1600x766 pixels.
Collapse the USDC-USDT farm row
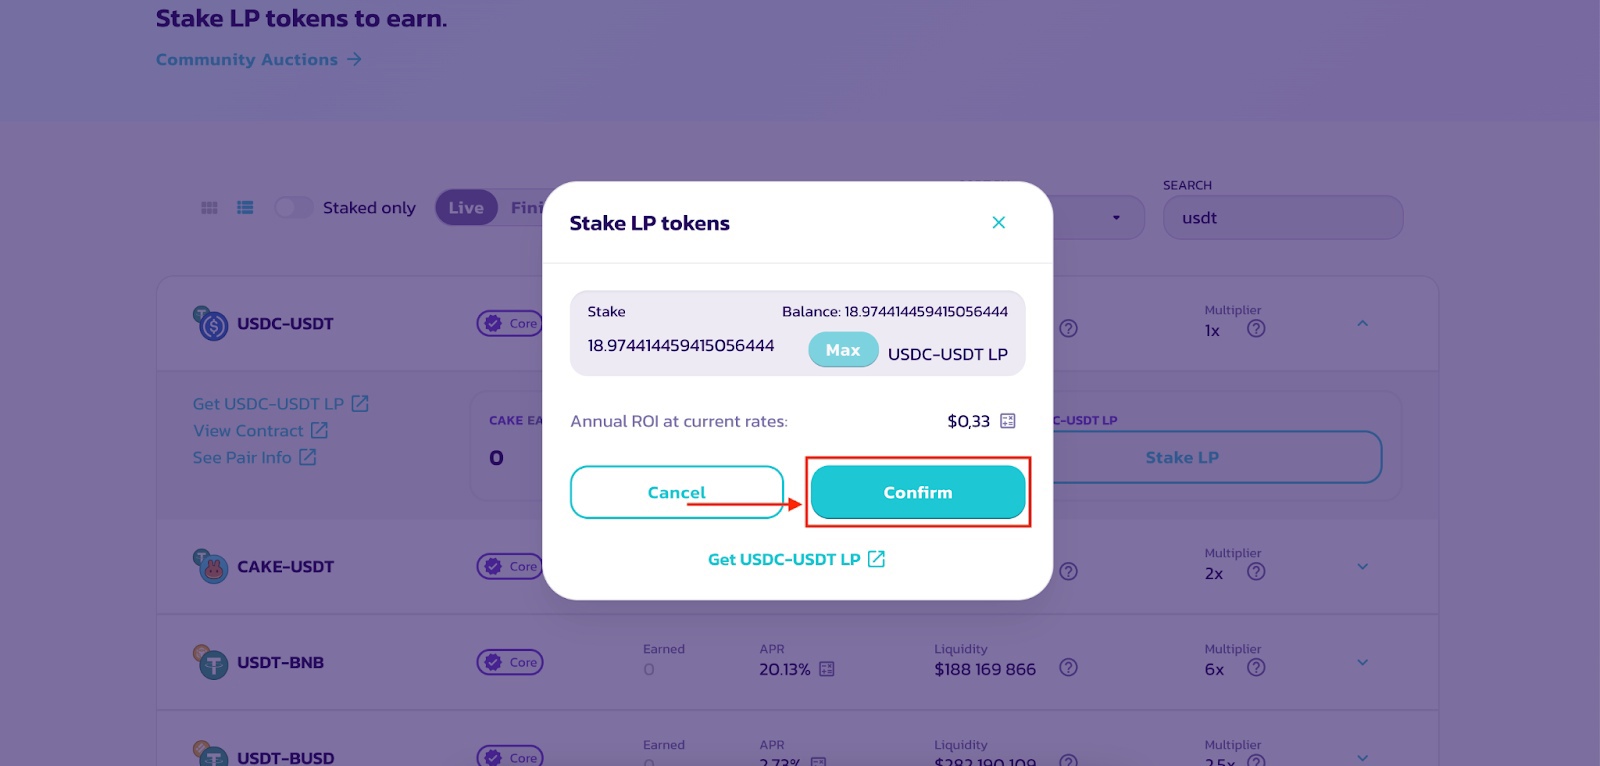tap(1362, 324)
